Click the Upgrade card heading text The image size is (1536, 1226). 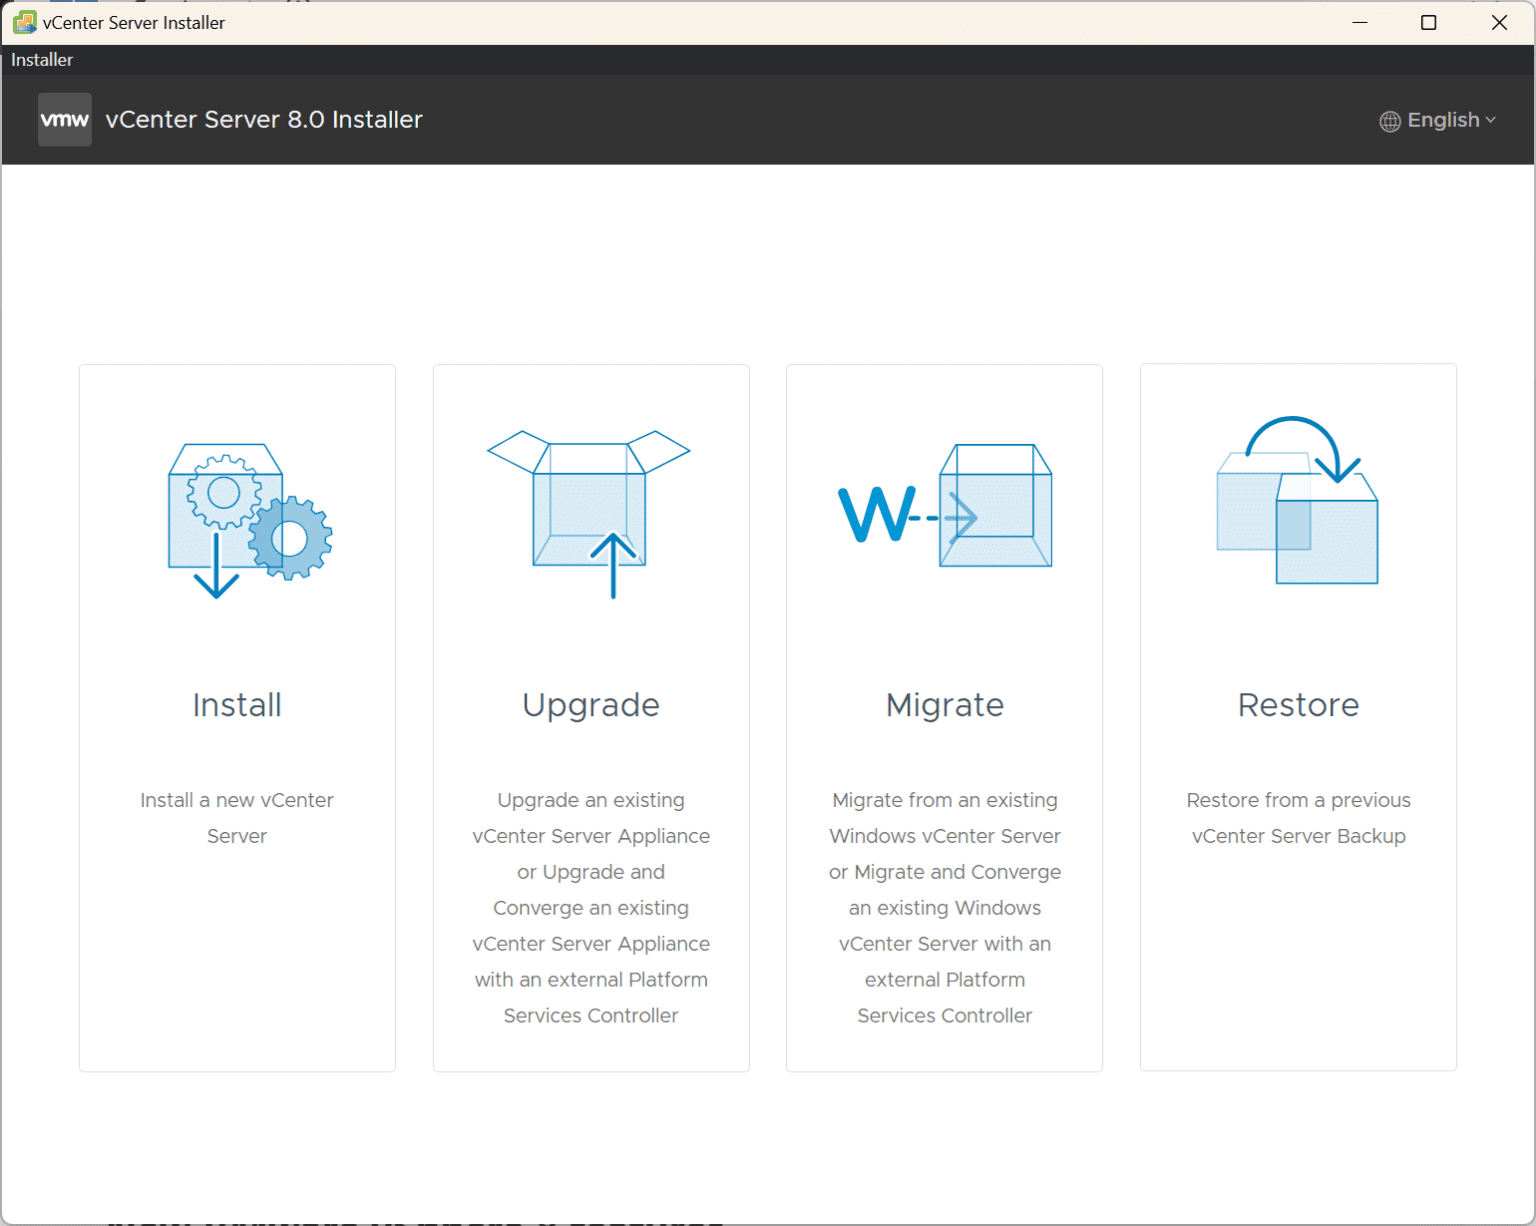tap(590, 705)
